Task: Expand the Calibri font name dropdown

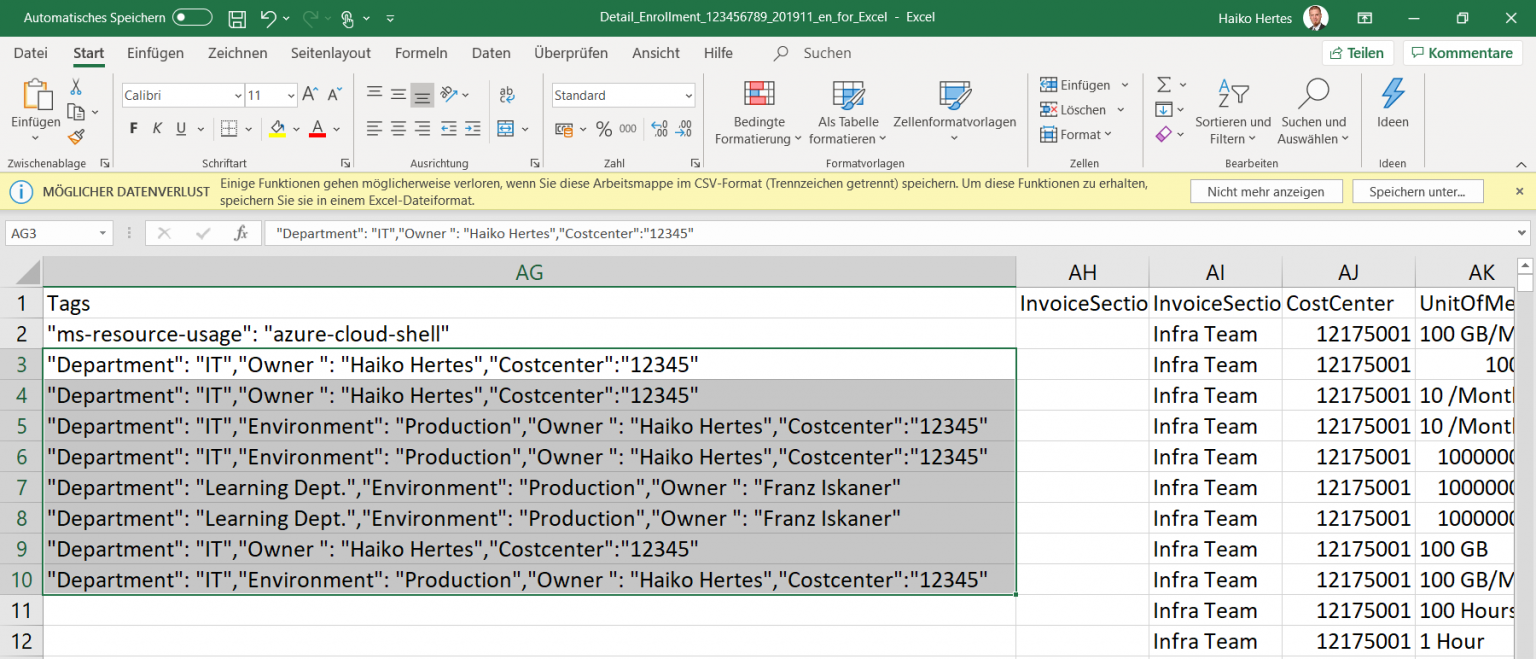Action: pos(237,96)
